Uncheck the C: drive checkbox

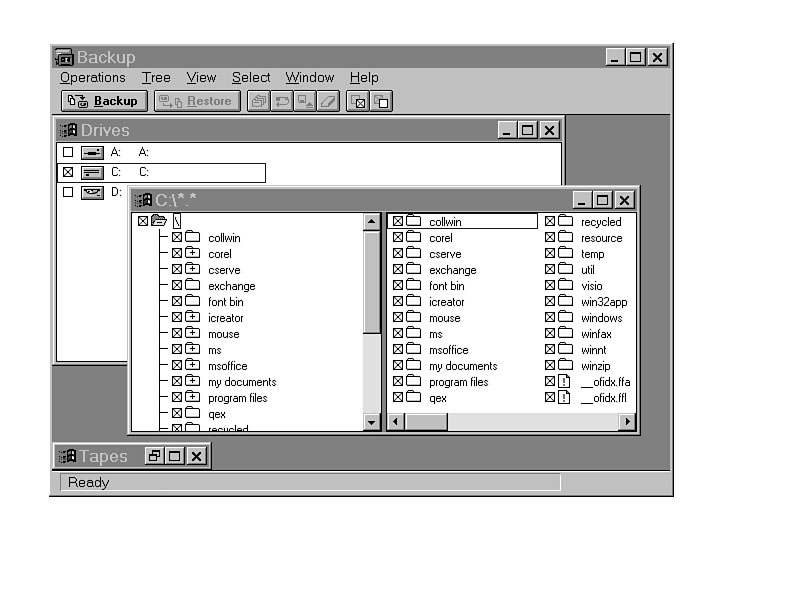point(68,173)
